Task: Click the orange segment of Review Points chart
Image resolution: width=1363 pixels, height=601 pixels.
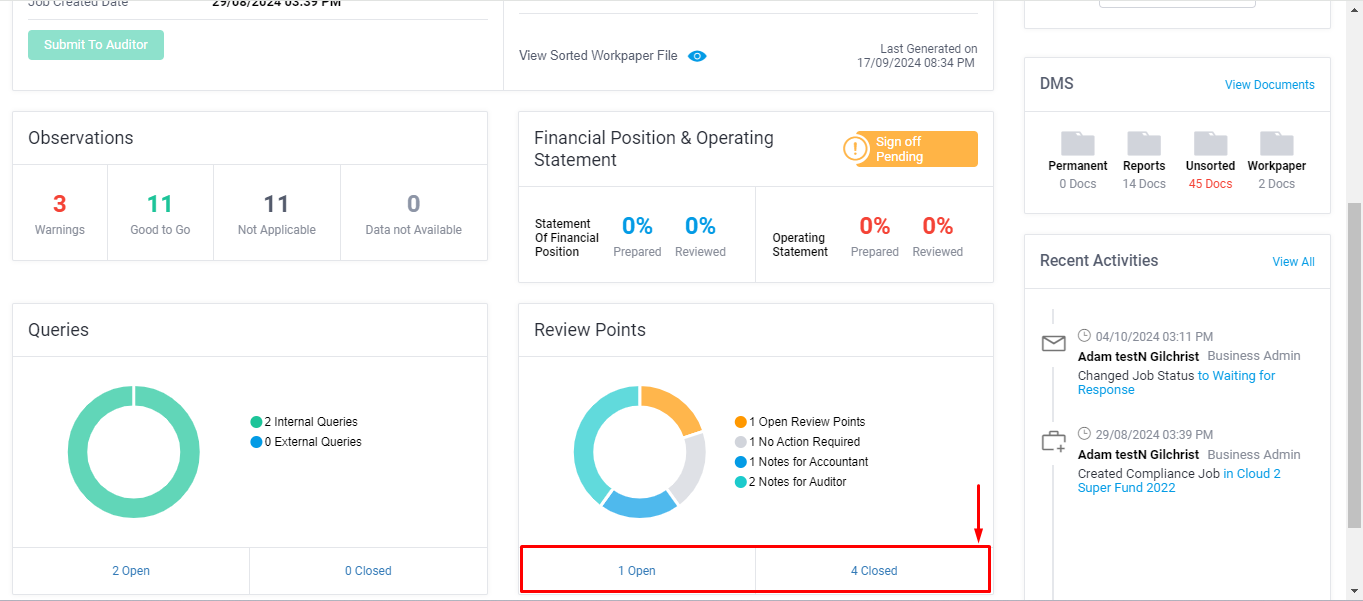Action: 671,406
